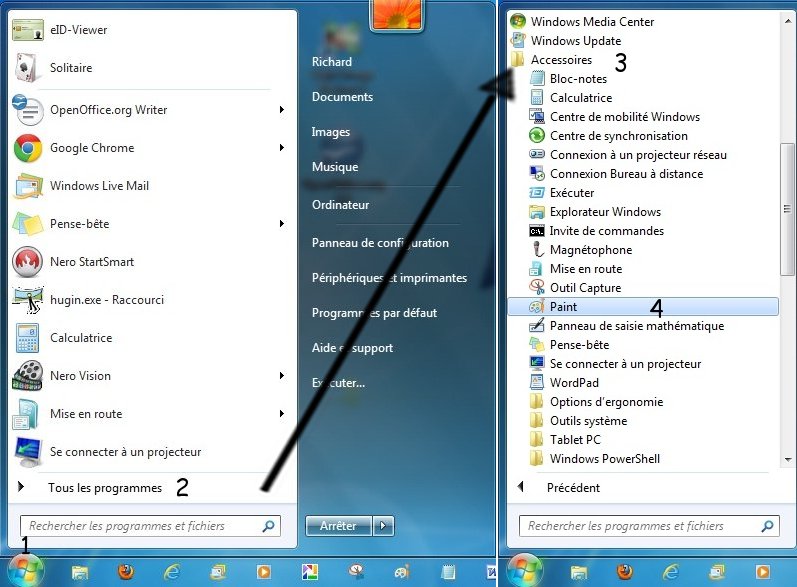Expand the arrow beside the pinned Mise en route
The image size is (797, 587).
click(x=282, y=414)
